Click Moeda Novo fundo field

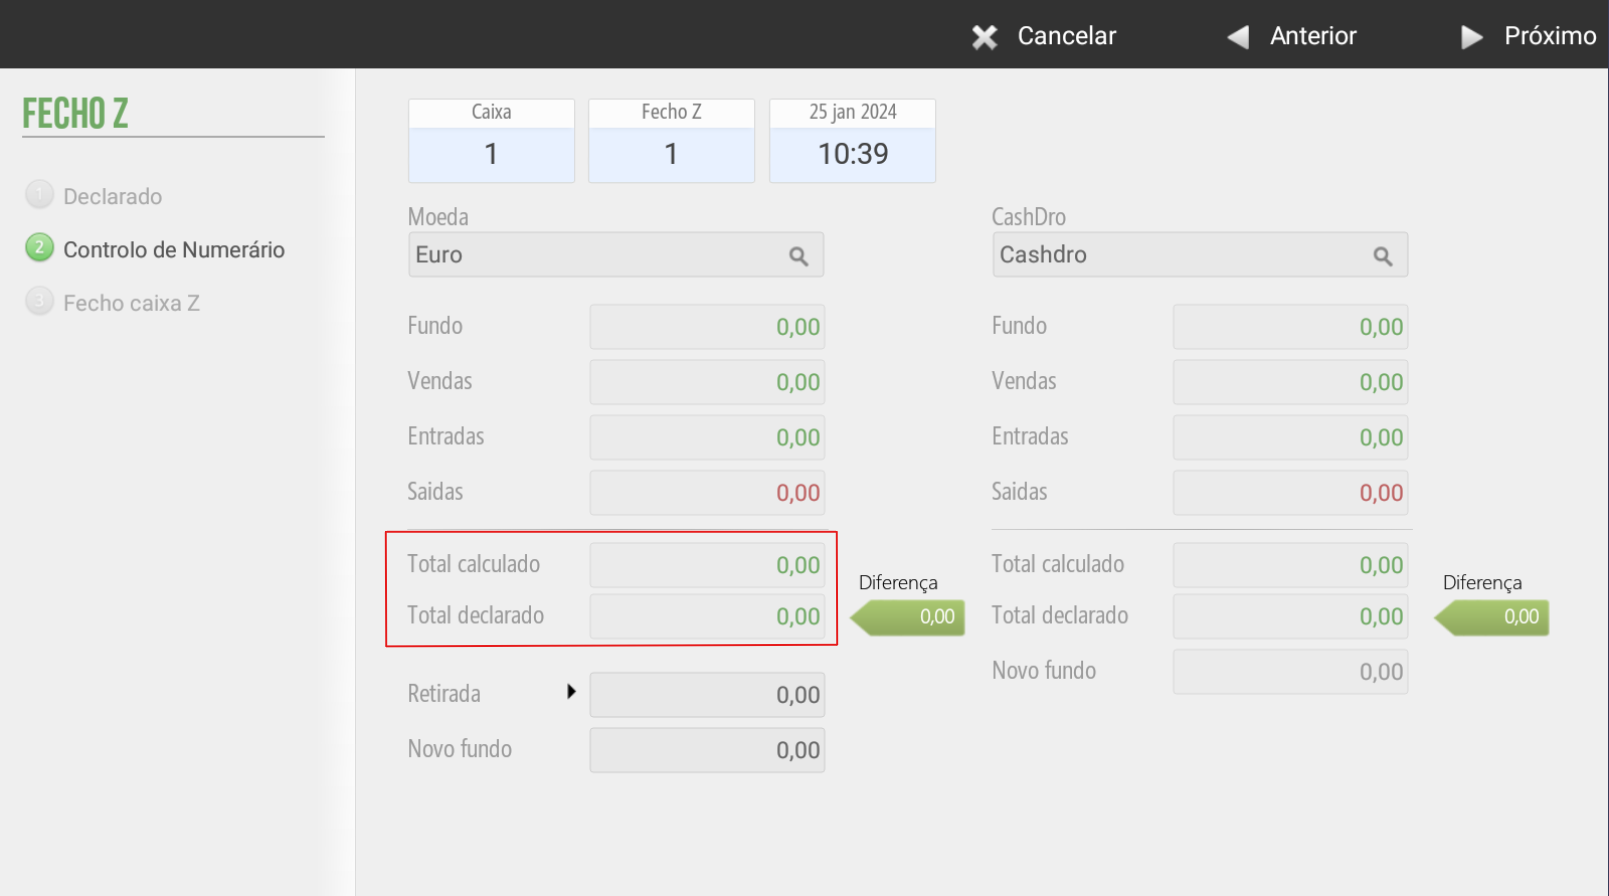pos(707,750)
